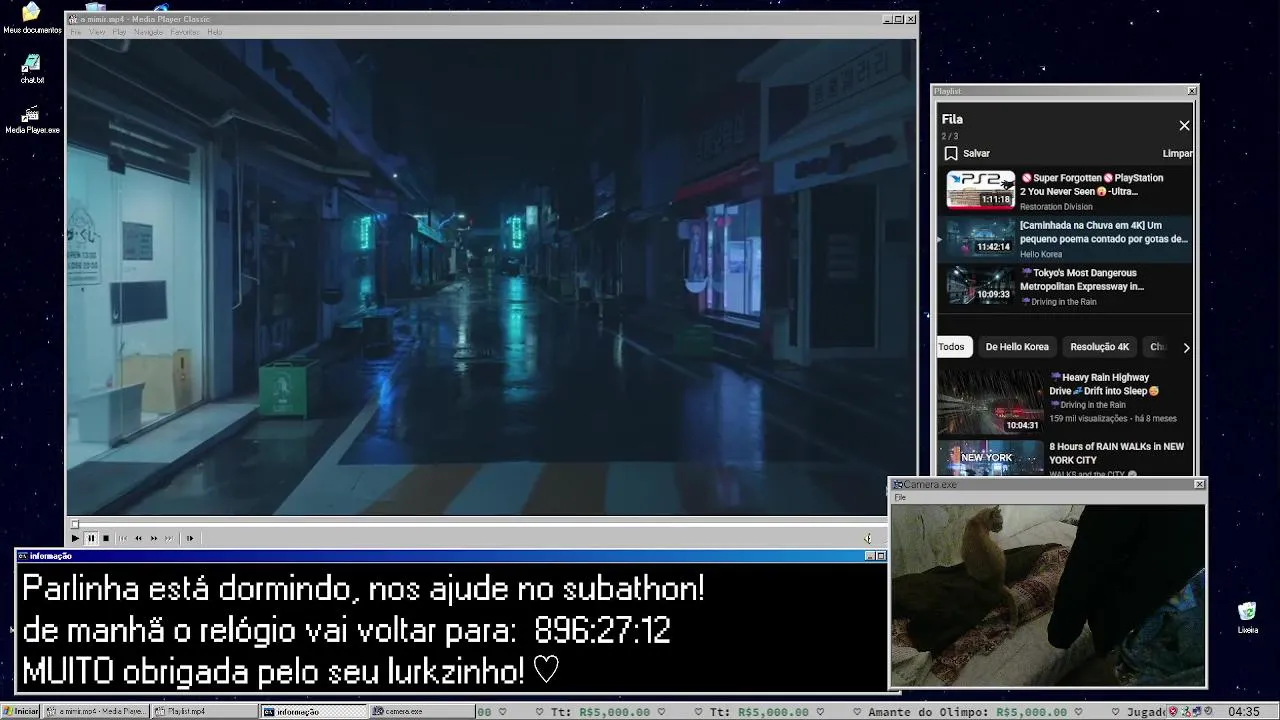The image size is (1280, 720).
Task: Open Heavy Rain Highway Drive video thumbnail
Action: [990, 401]
